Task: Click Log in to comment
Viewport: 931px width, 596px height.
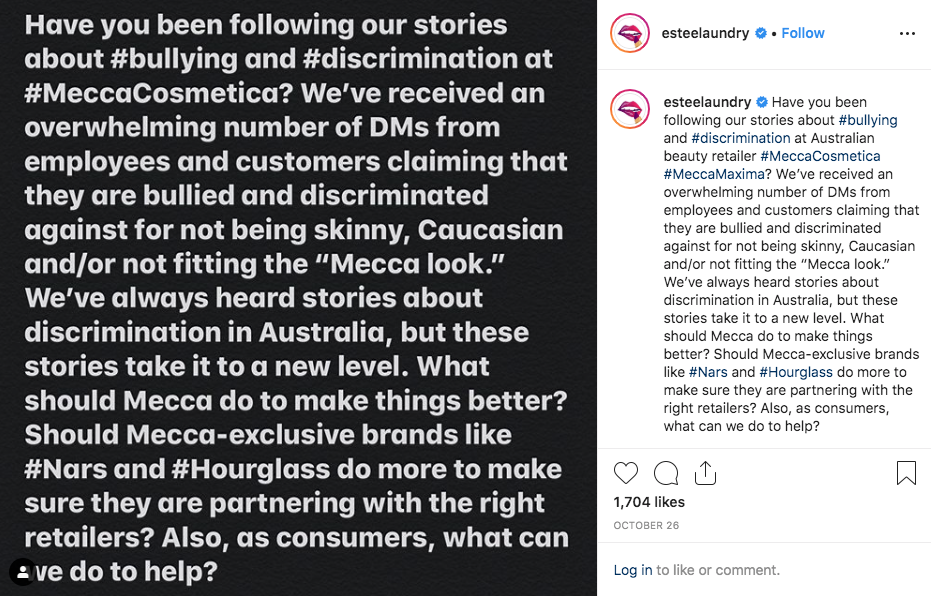Action: [x=632, y=570]
